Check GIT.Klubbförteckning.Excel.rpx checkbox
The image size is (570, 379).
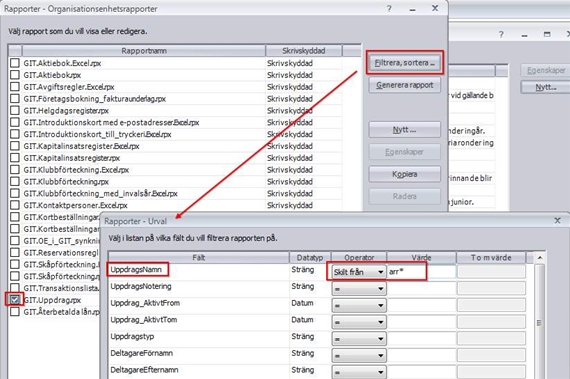point(15,169)
